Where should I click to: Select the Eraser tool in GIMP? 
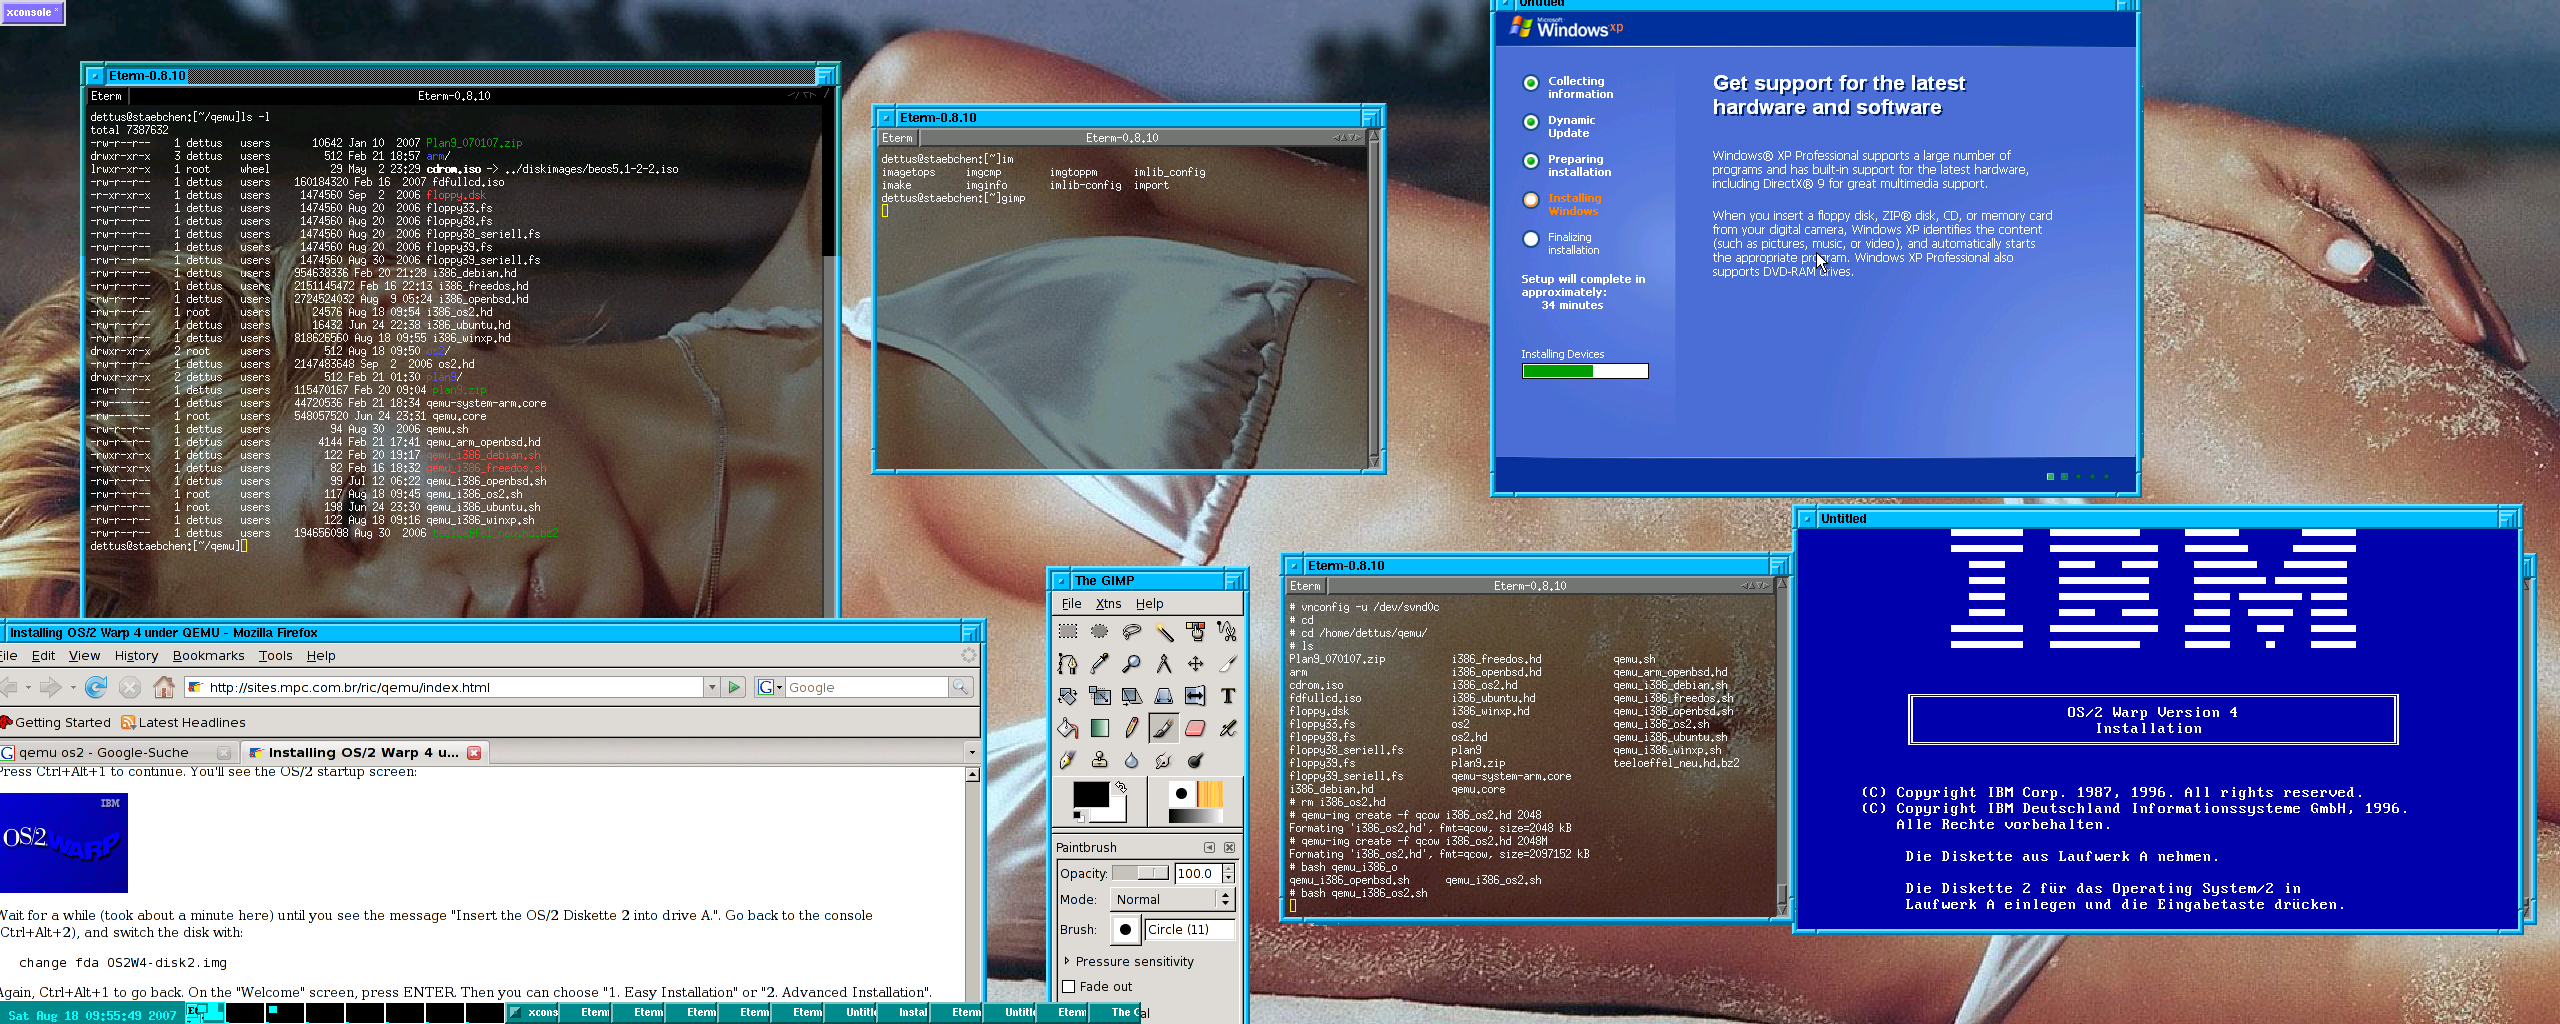click(x=1196, y=728)
